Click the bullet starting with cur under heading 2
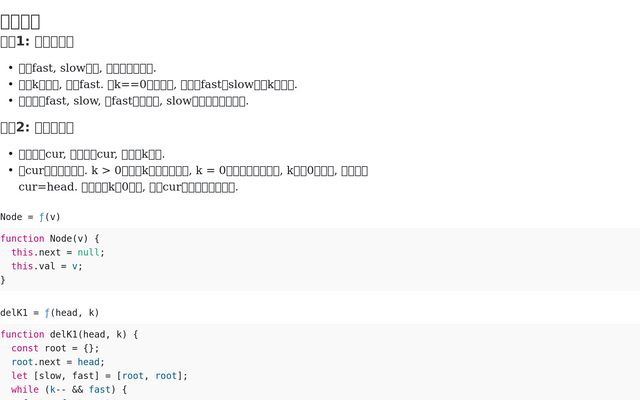Image resolution: width=640 pixels, height=400 pixels. 92,154
